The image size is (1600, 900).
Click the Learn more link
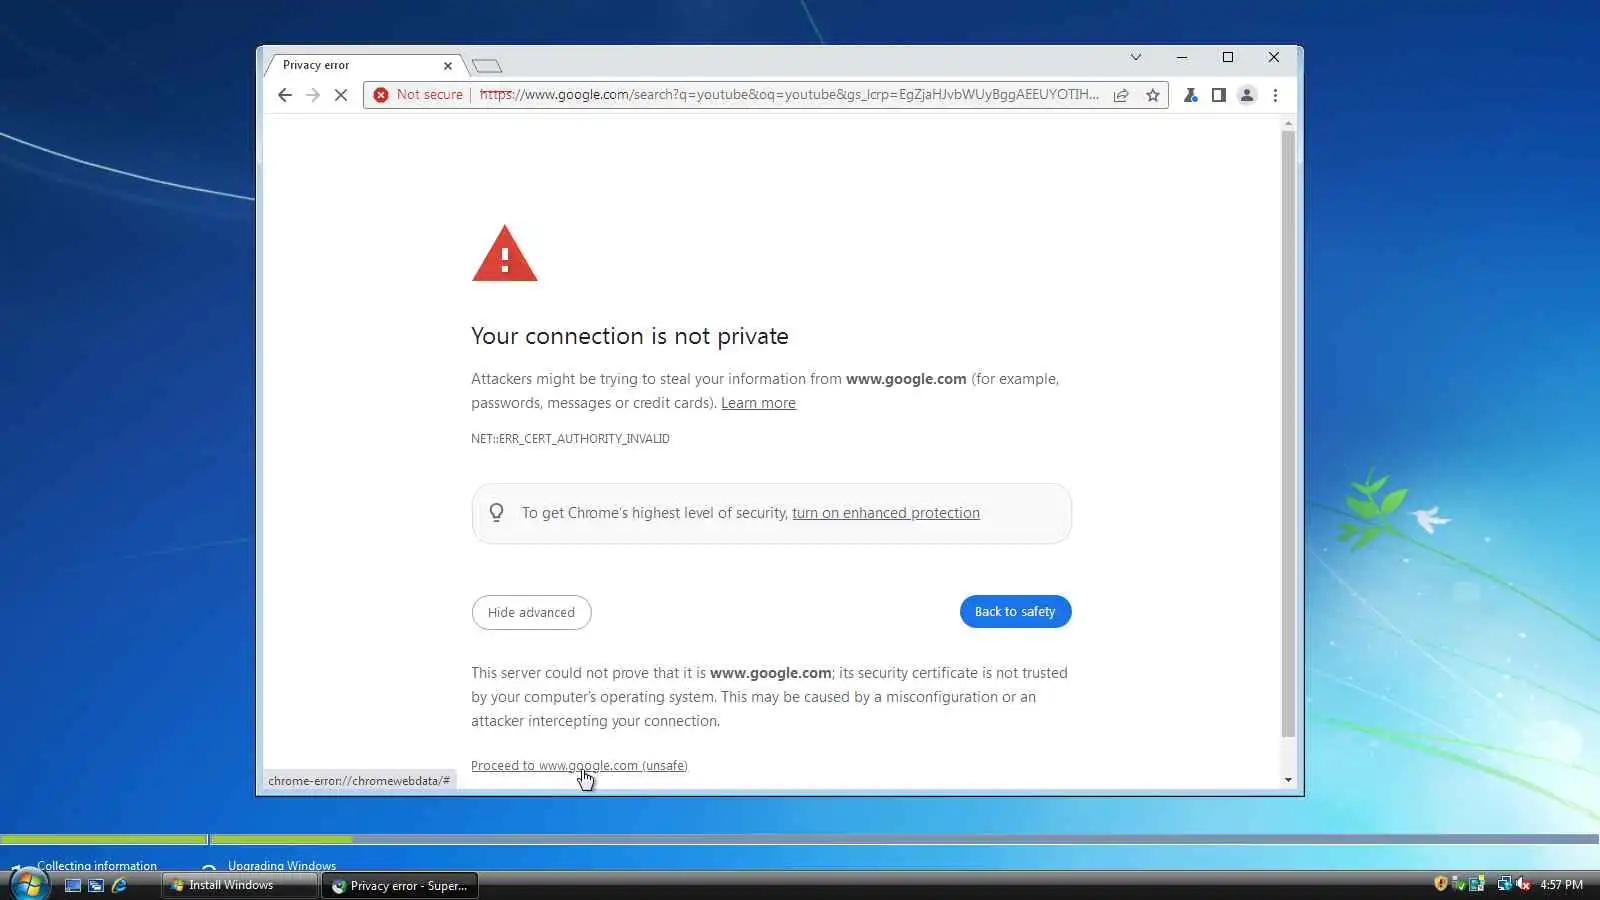(758, 403)
